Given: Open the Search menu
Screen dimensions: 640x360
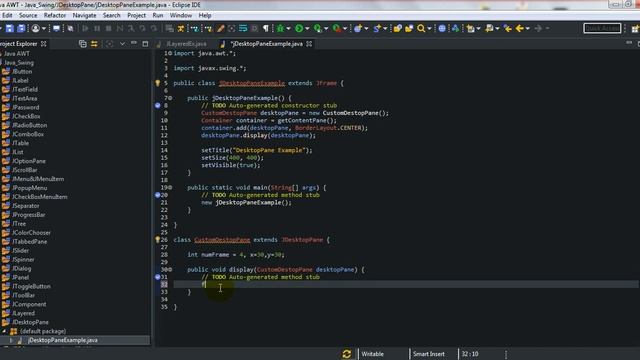Looking at the screenshot, I should [111, 16].
